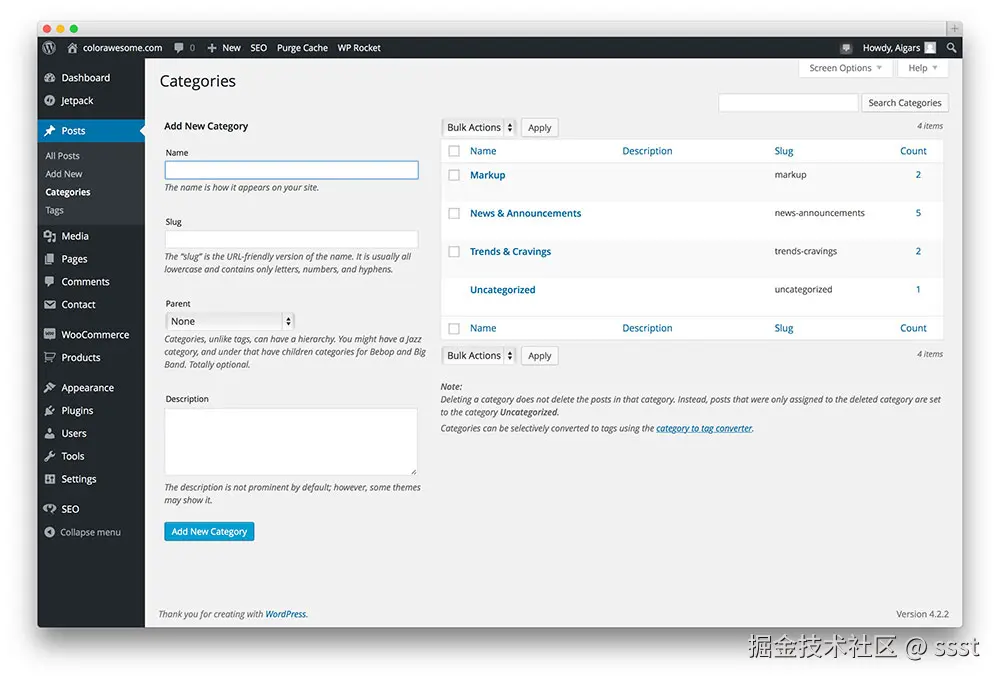Open the Uncategorized category link
The image size is (1000, 681).
tap(503, 289)
